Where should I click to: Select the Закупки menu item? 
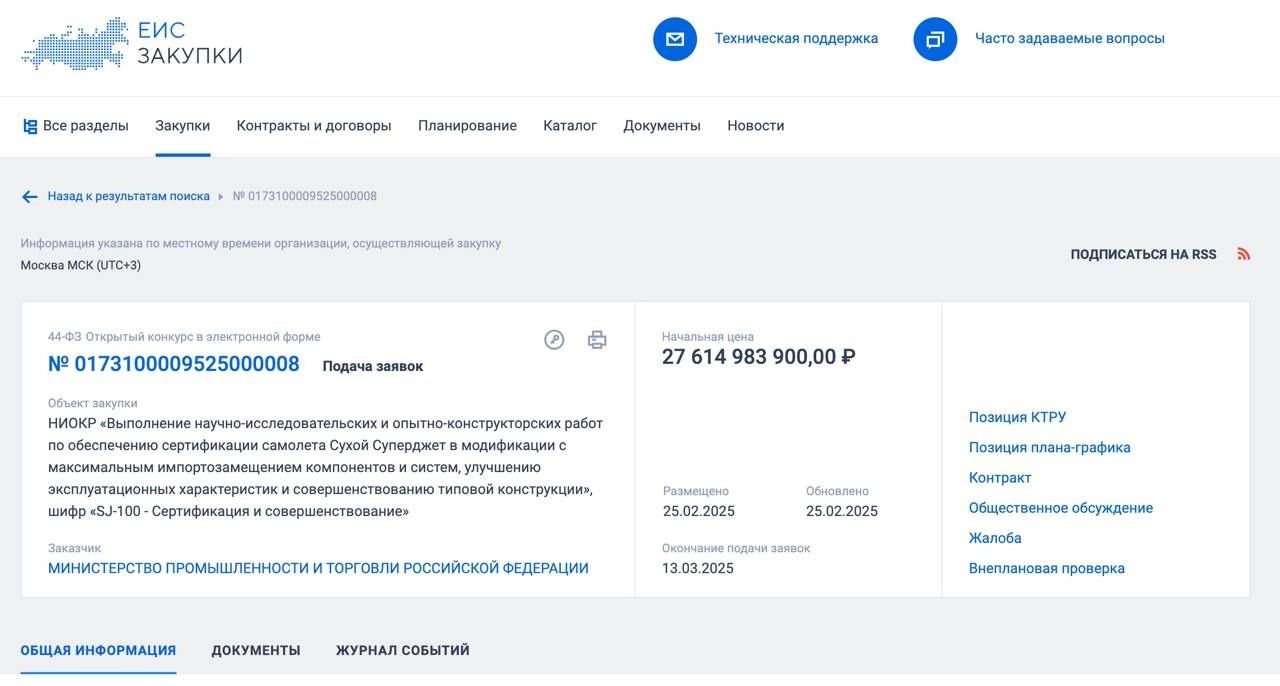(183, 126)
